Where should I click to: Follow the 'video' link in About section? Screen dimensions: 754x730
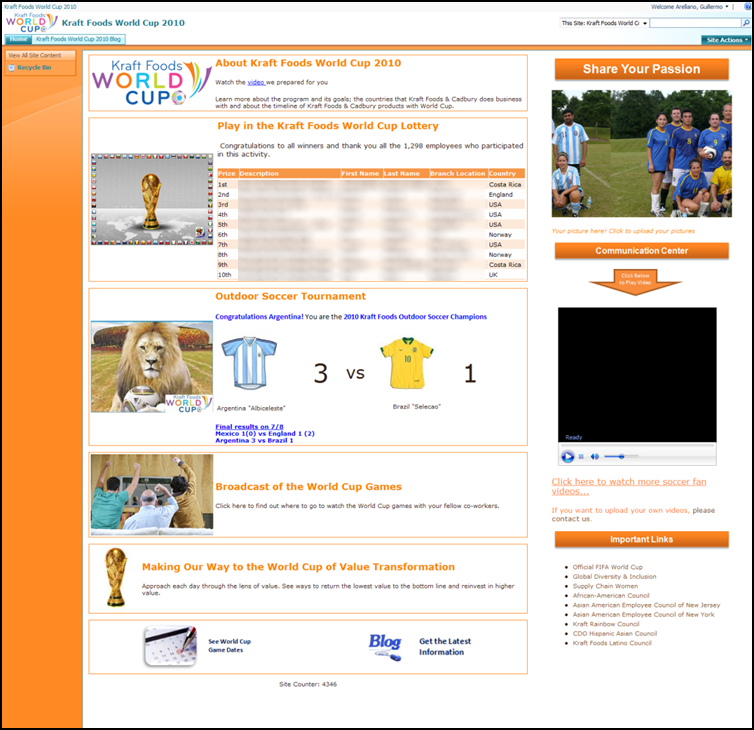click(256, 82)
